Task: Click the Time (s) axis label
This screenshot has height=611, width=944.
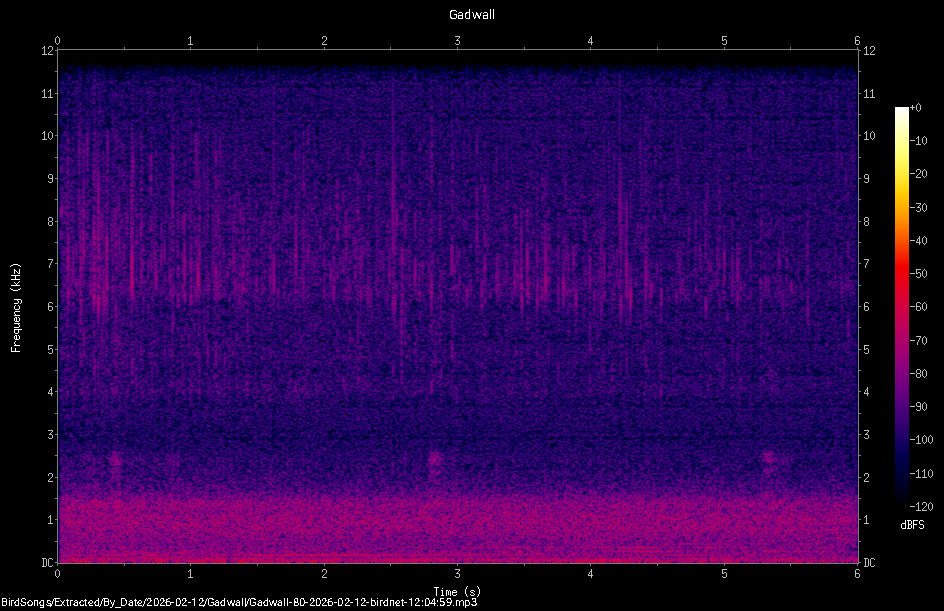Action: coord(457,589)
